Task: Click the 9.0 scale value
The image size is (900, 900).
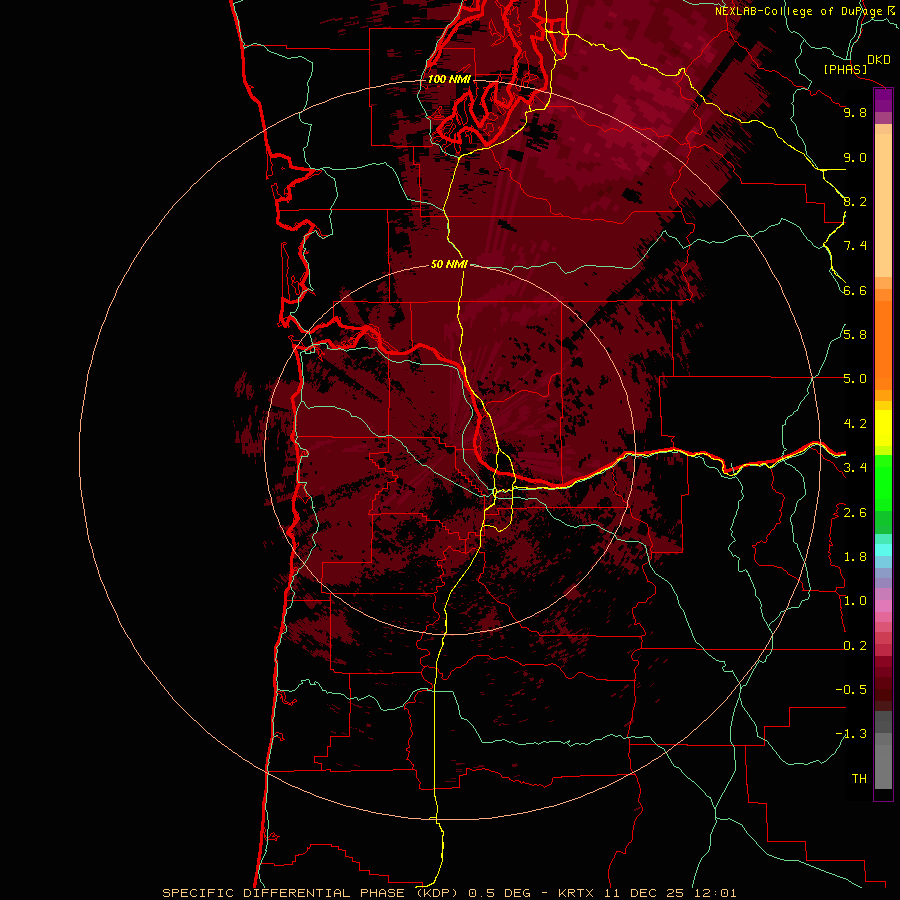Action: 855,157
